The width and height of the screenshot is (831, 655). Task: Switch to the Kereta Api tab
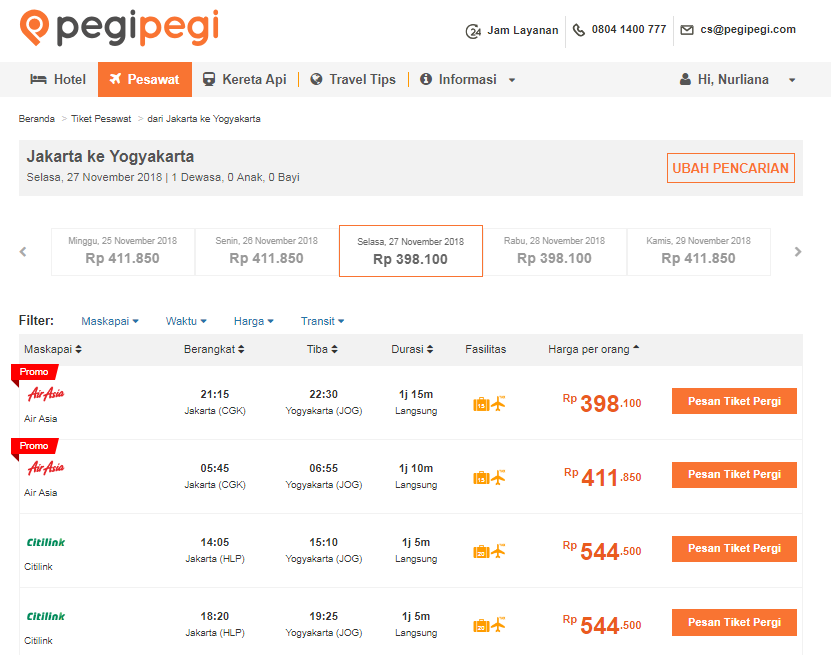(x=245, y=79)
